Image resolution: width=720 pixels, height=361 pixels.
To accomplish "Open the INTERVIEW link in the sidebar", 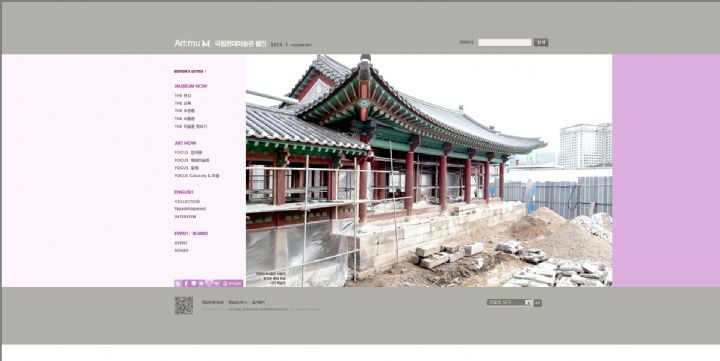I will coord(185,216).
